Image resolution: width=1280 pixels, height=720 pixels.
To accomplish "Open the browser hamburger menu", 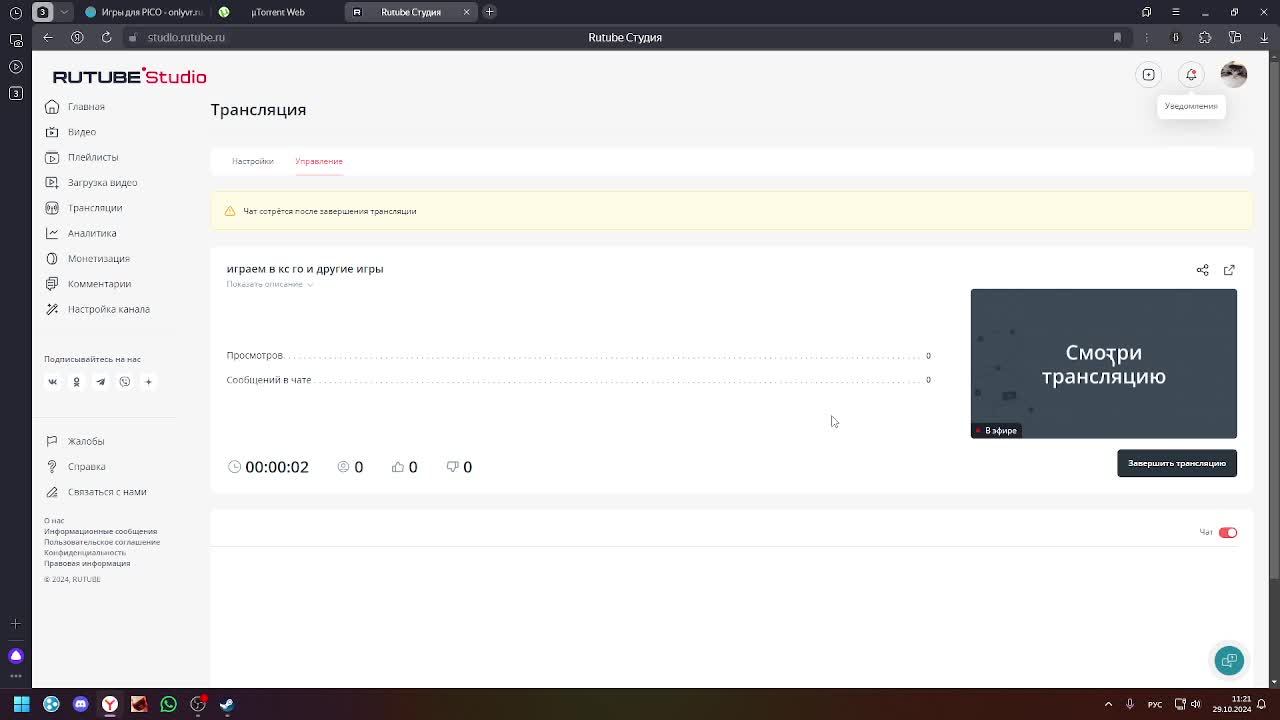I will pos(1176,12).
